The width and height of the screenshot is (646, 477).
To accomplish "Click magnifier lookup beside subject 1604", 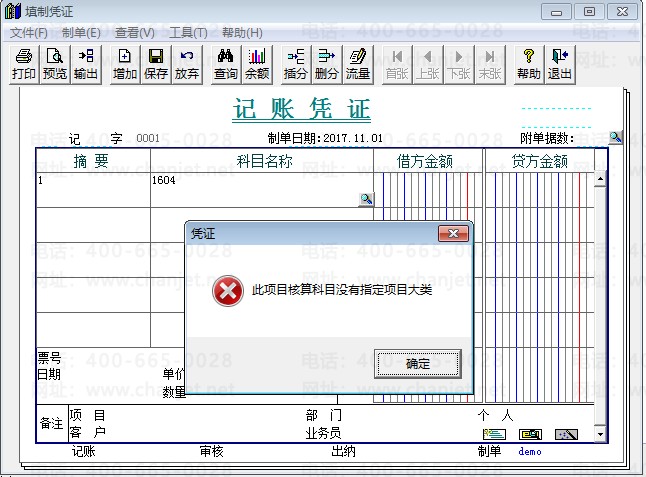I will coord(366,199).
